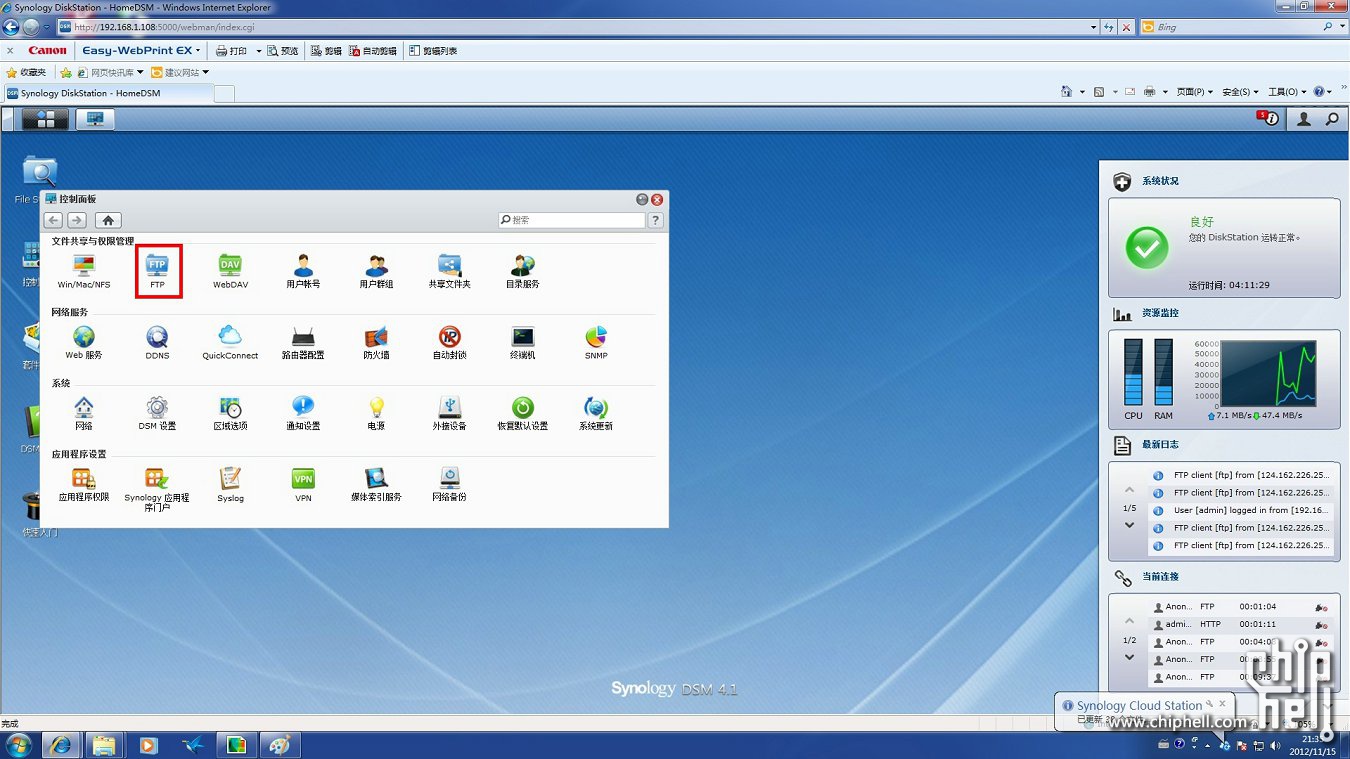The width and height of the screenshot is (1350, 759).
Task: Open the network (网络) icon
Action: pyautogui.click(x=84, y=413)
